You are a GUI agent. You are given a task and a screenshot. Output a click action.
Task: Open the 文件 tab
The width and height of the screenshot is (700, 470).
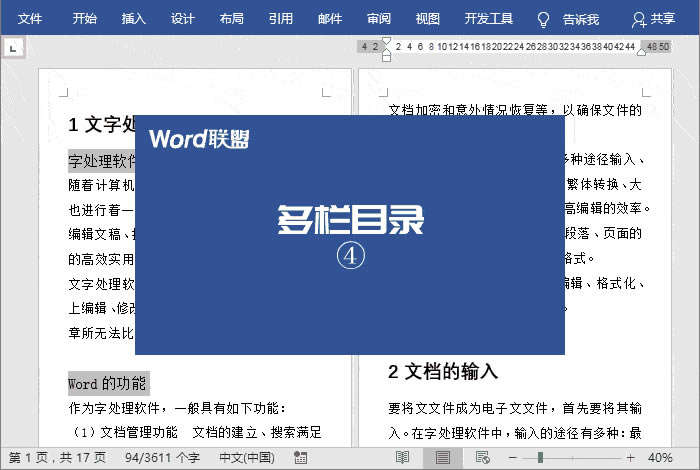29,18
